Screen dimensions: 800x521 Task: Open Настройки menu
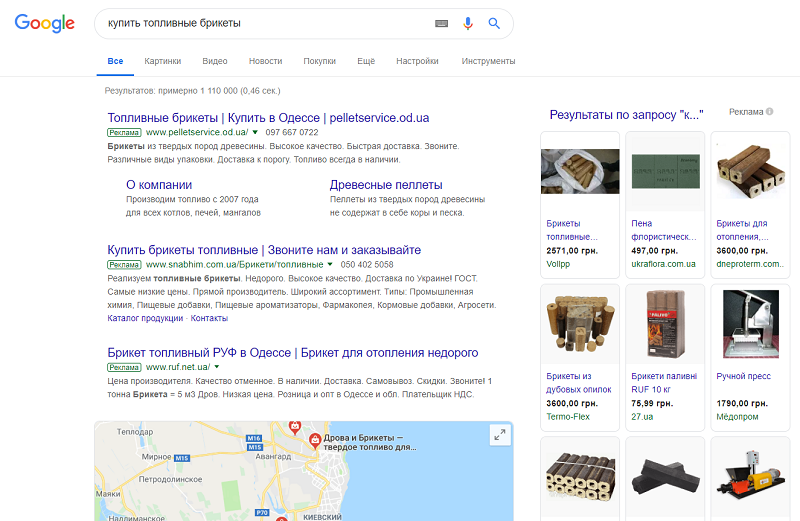(x=417, y=61)
